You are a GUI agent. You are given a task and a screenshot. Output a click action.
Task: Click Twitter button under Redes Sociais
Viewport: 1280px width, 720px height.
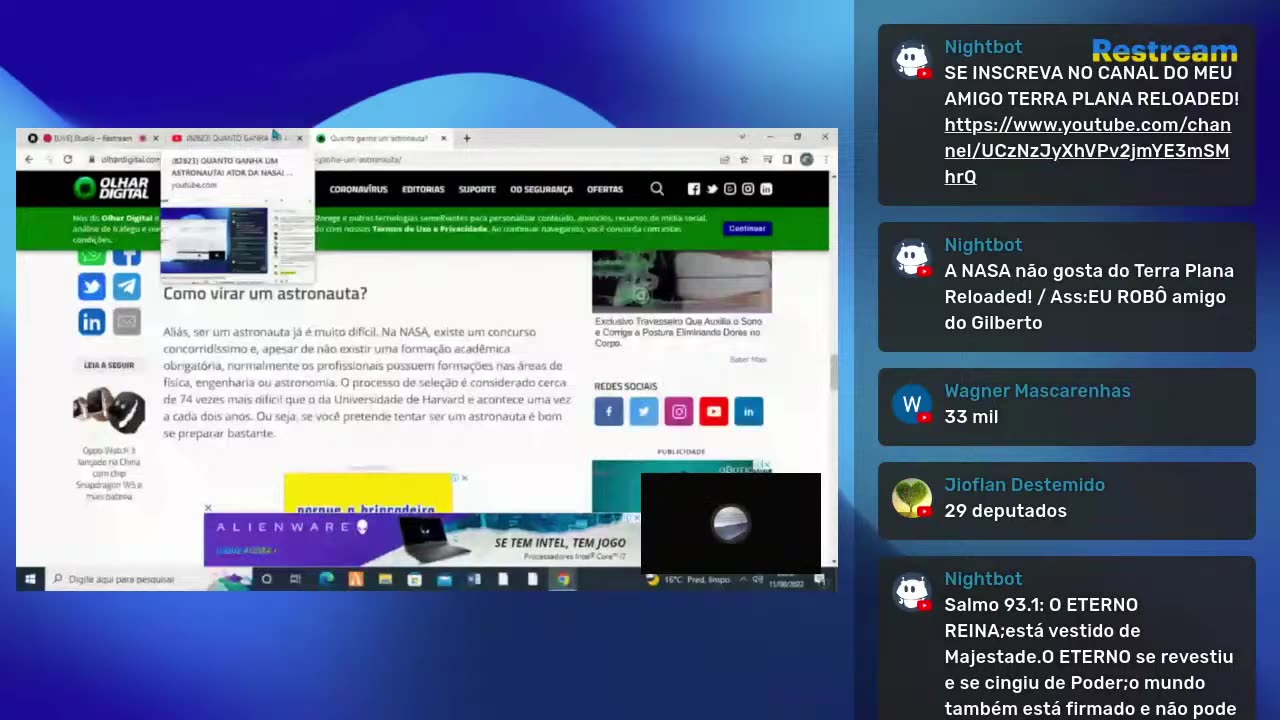pos(644,411)
